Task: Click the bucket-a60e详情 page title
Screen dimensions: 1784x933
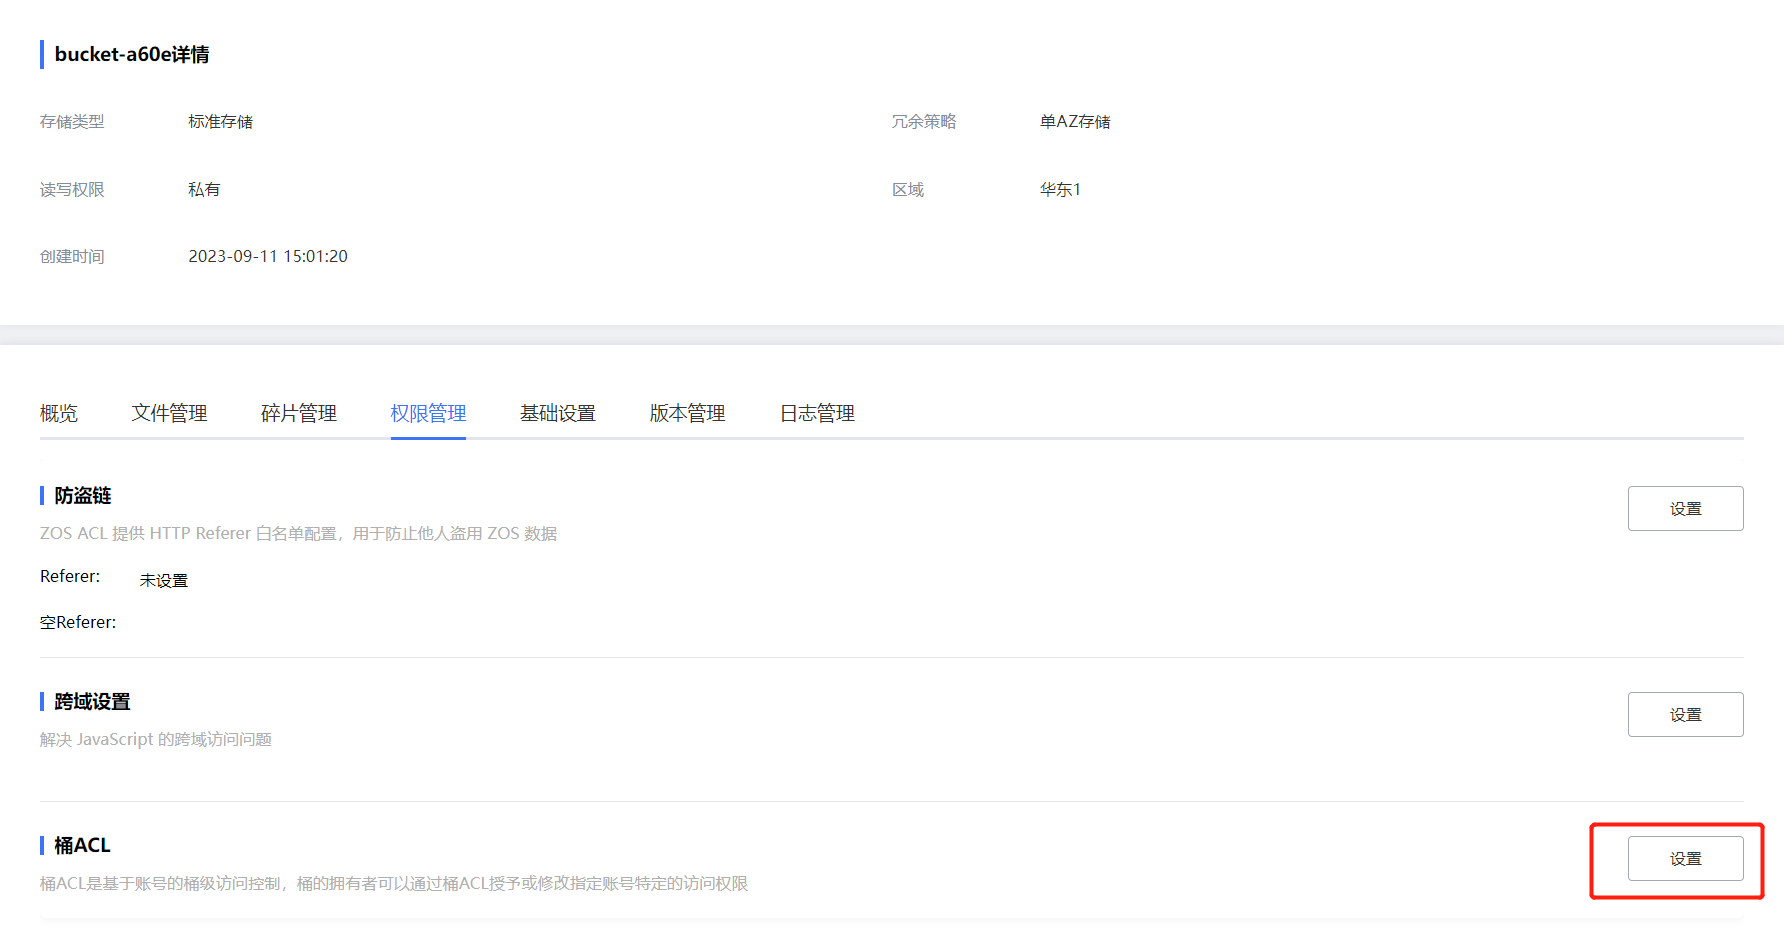Action: 132,54
